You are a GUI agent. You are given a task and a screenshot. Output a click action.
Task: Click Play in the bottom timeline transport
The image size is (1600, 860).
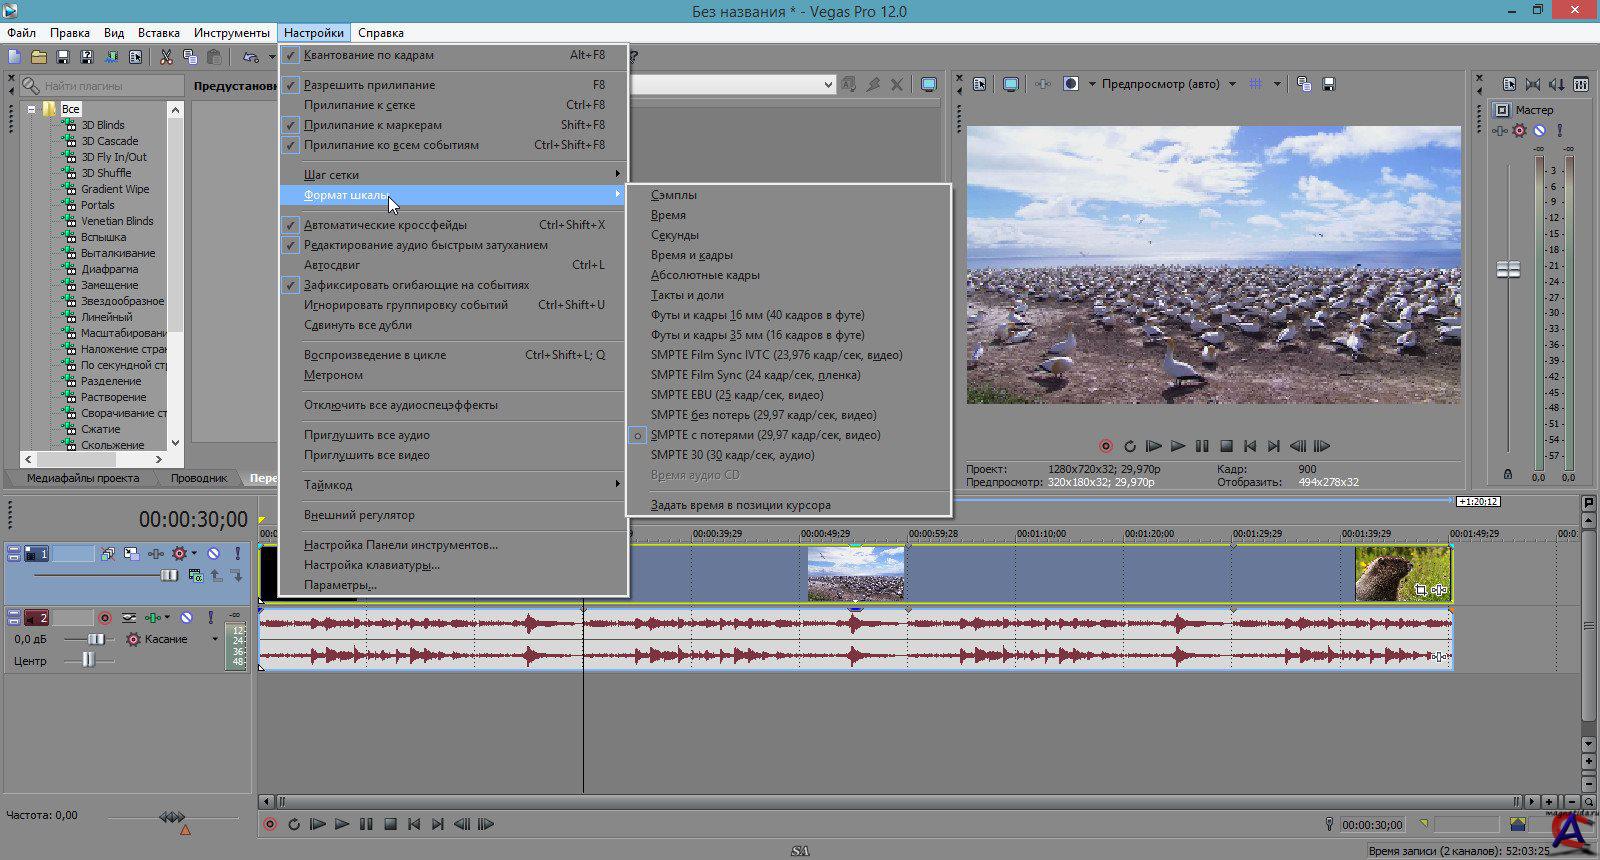(342, 825)
